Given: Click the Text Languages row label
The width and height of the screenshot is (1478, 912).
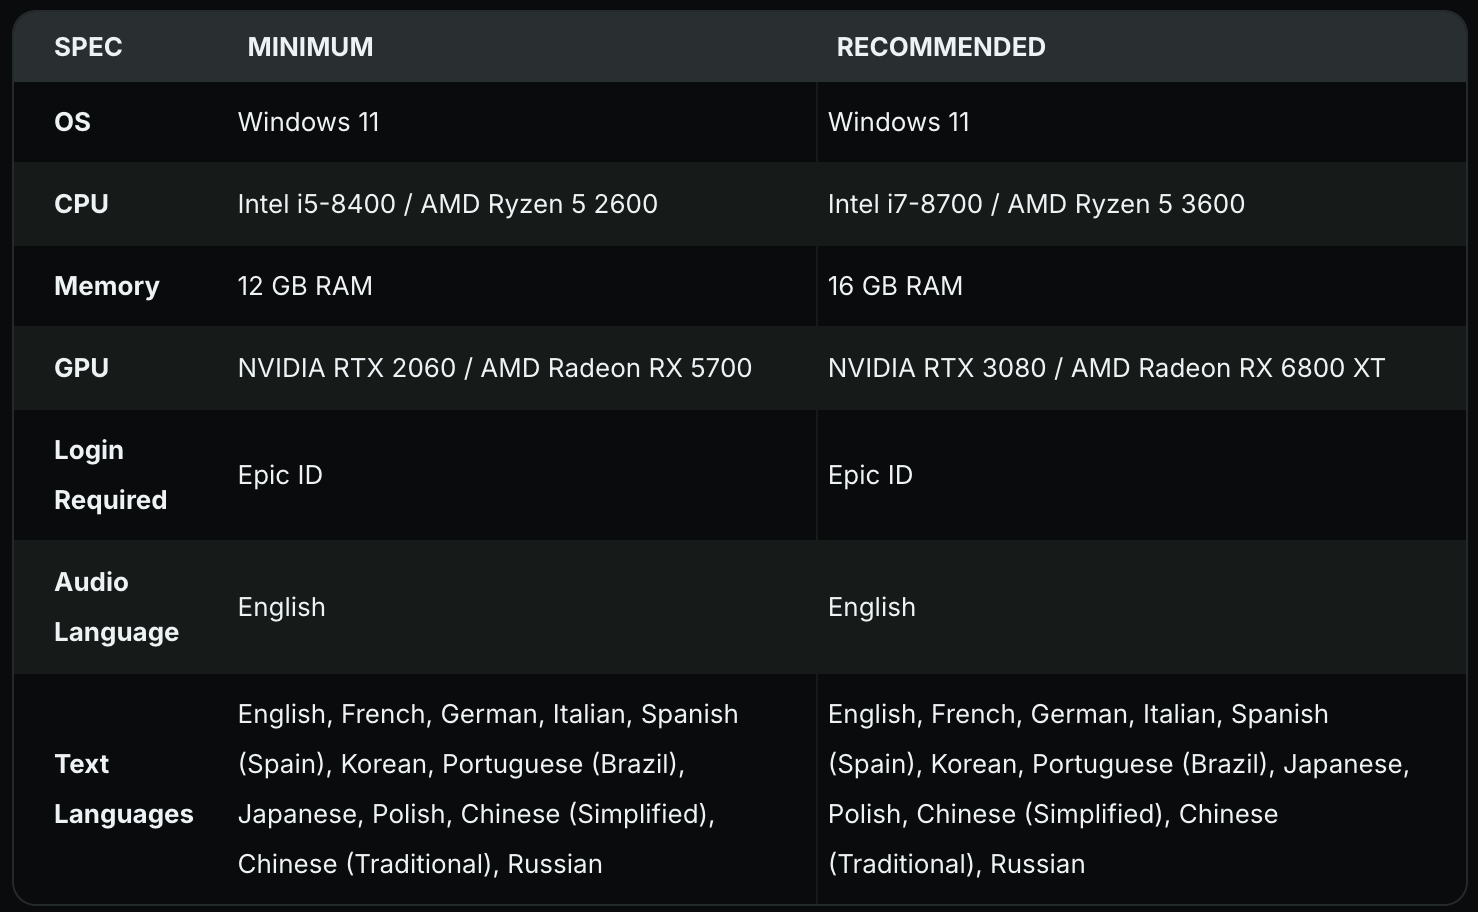Looking at the screenshot, I should [x=123, y=789].
